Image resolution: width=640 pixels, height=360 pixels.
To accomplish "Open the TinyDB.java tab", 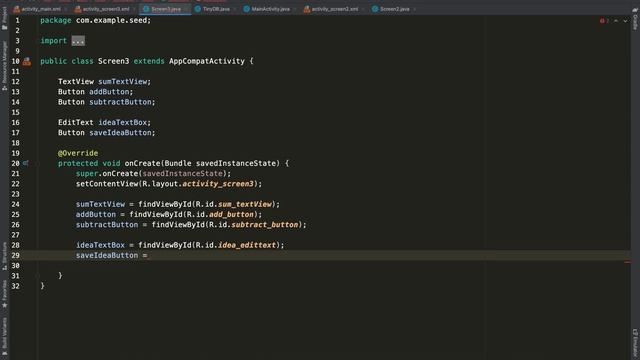I will [x=216, y=9].
